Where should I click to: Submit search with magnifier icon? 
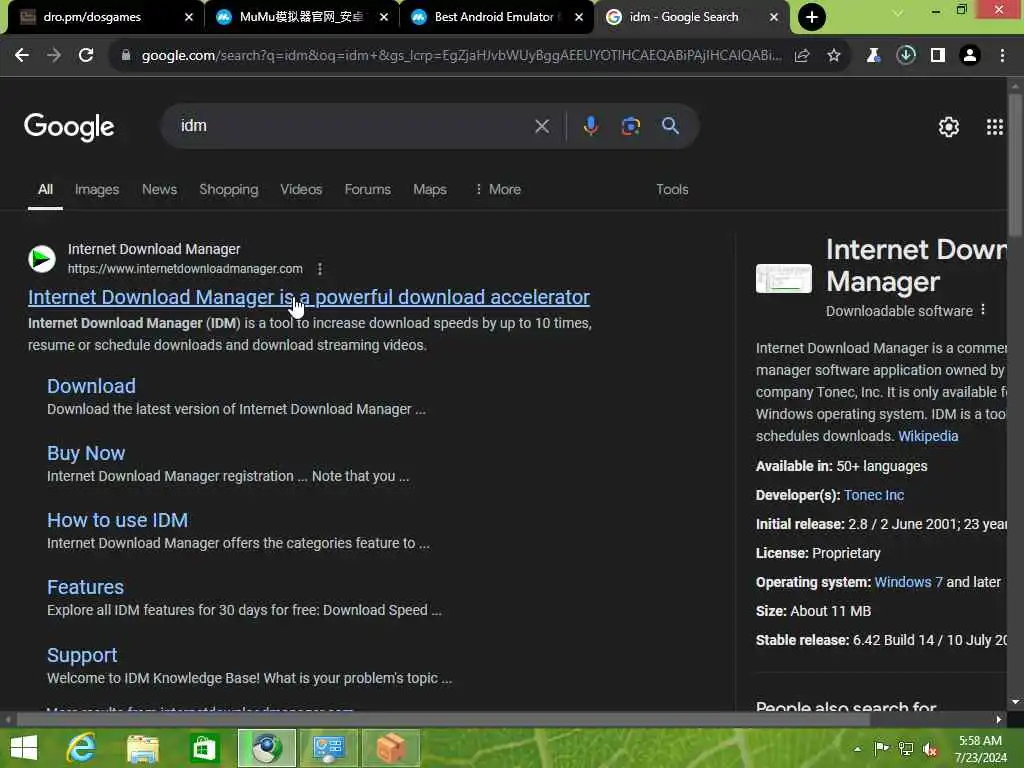(x=670, y=126)
